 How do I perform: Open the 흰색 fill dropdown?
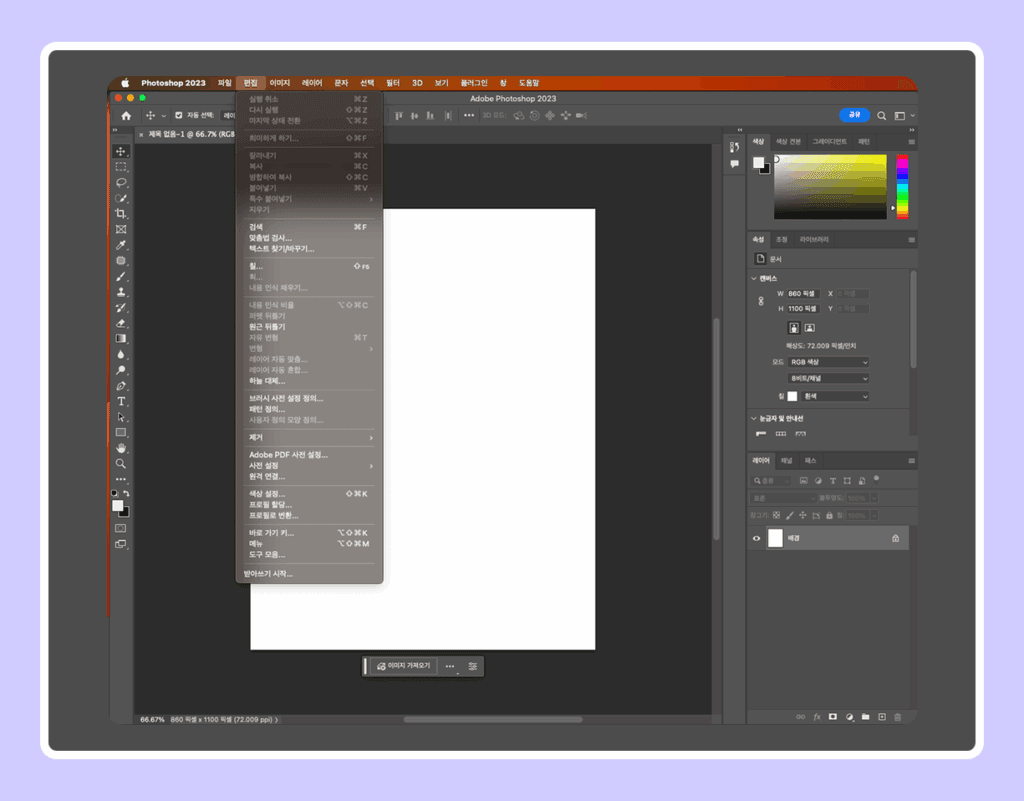pos(835,396)
